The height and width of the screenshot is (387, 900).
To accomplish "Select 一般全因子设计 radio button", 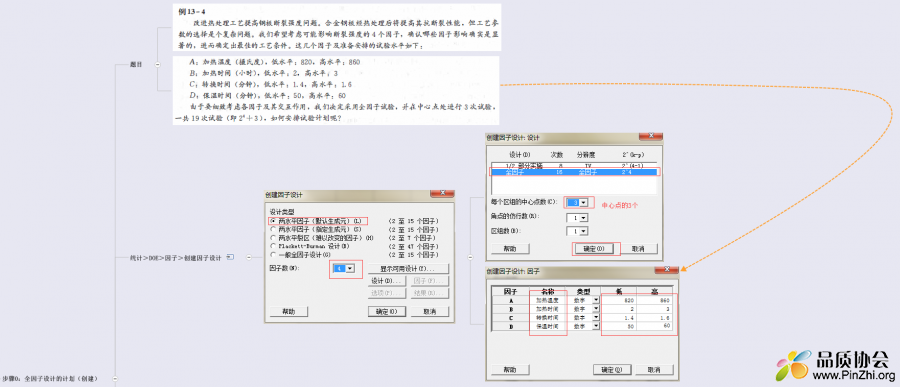I will click(x=273, y=254).
